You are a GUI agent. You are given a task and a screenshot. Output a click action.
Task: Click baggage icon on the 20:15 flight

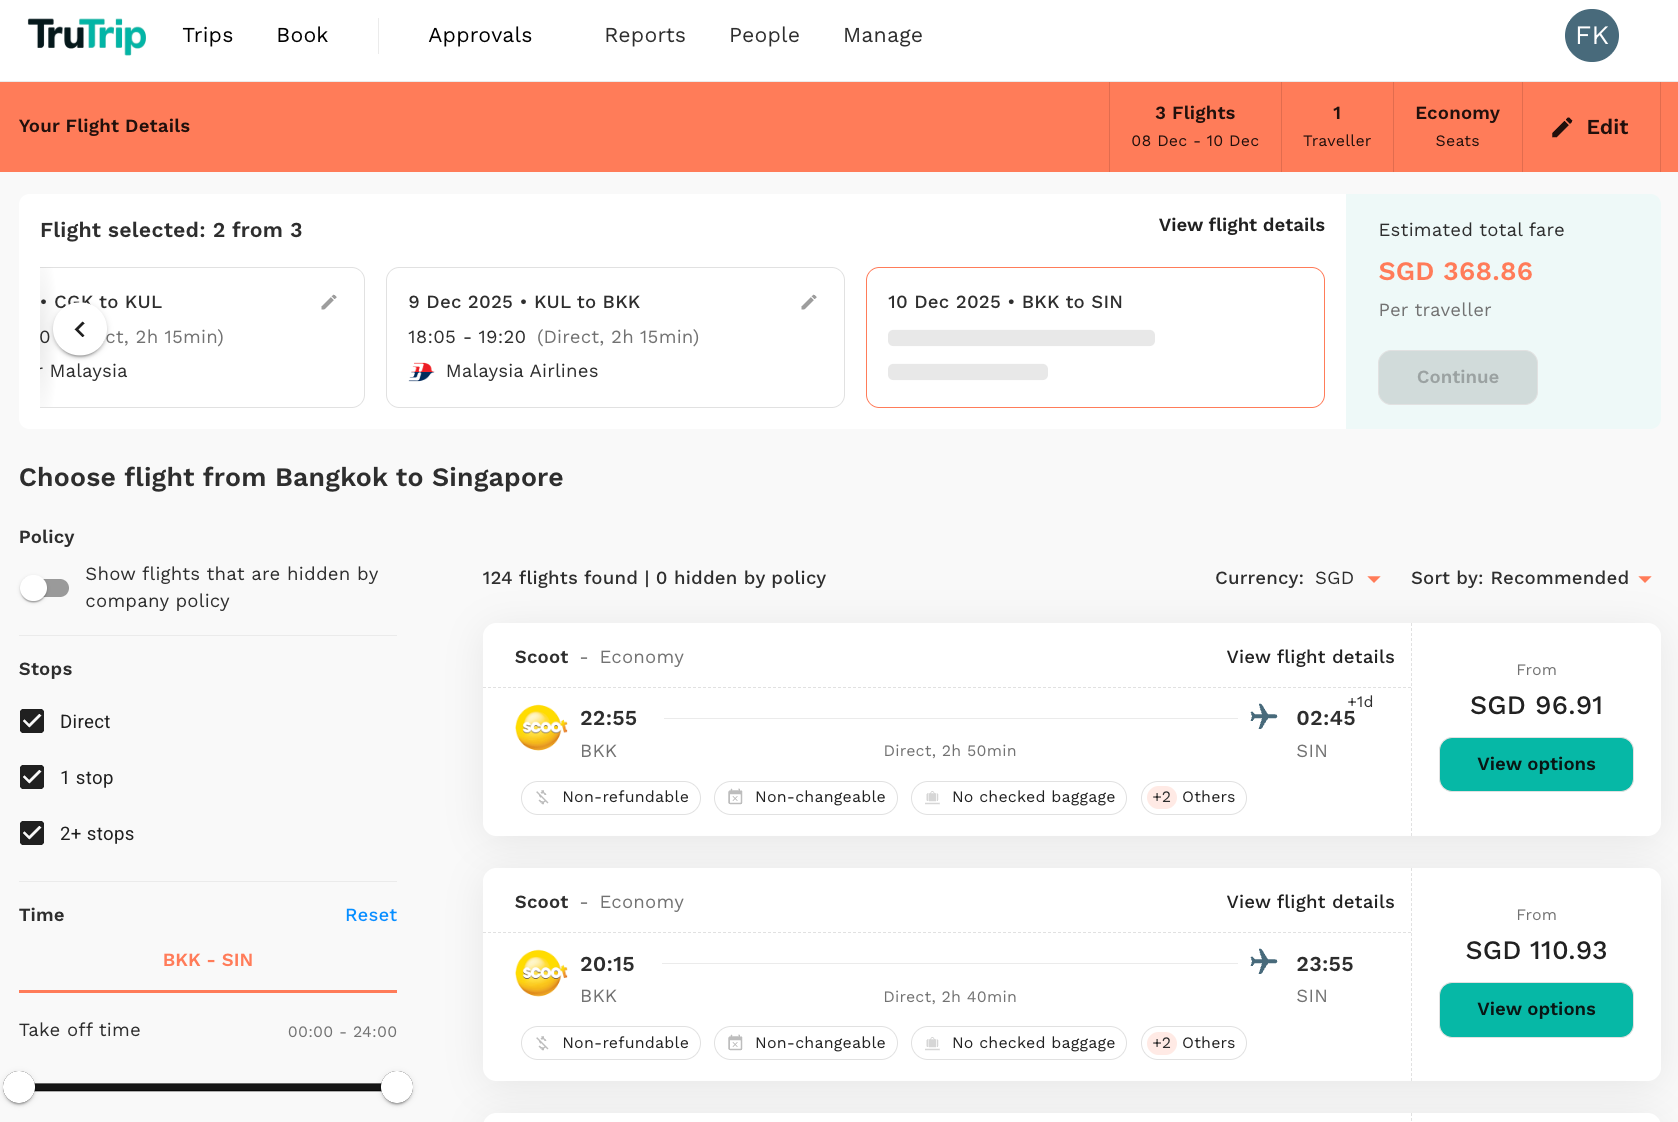932,1043
